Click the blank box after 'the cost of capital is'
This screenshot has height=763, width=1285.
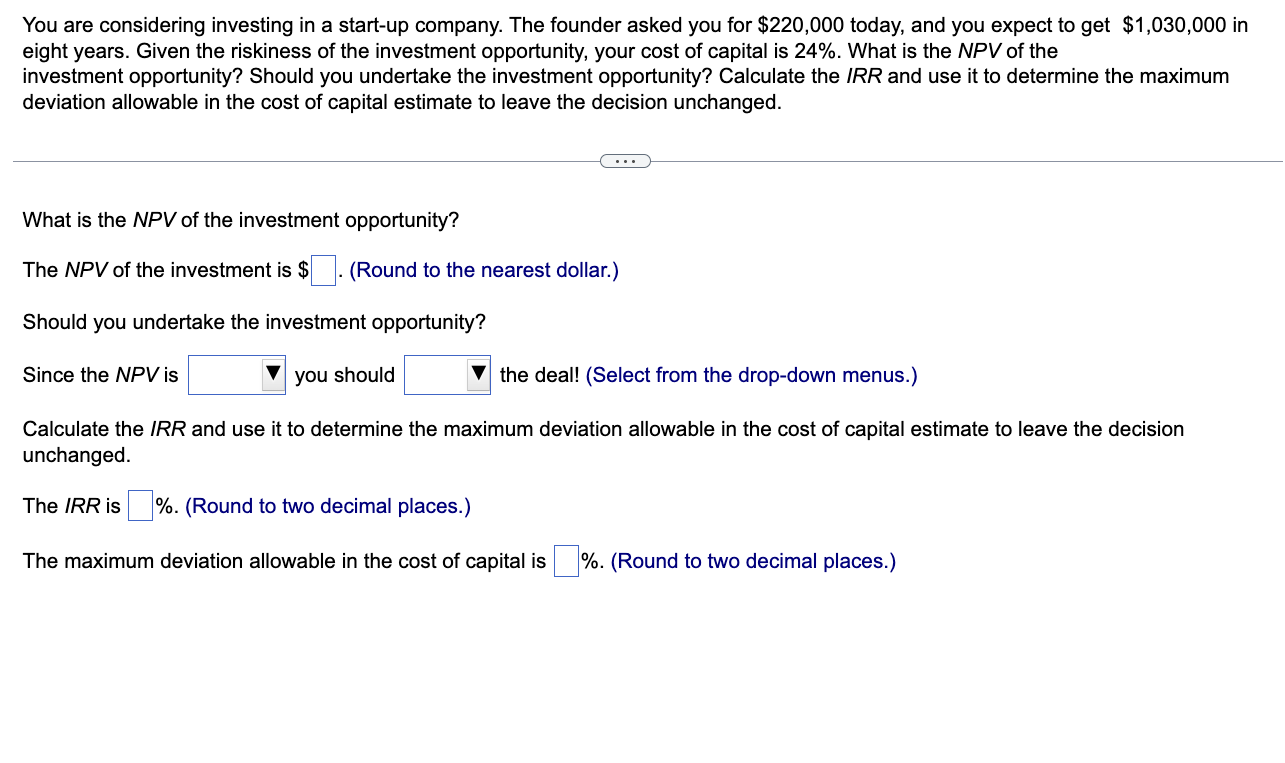(566, 561)
